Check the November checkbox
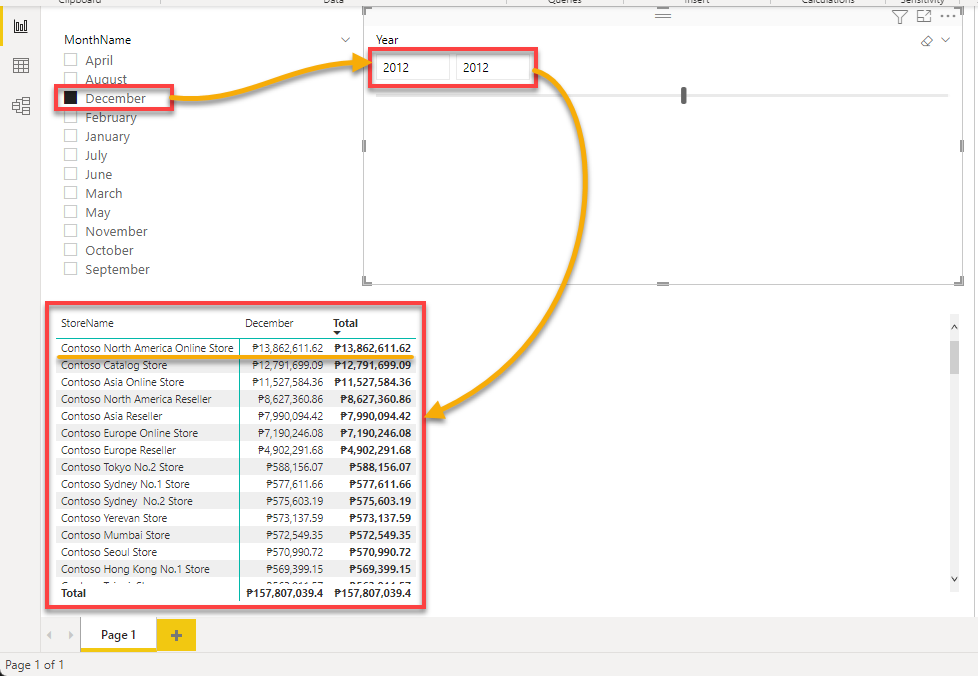 (70, 231)
